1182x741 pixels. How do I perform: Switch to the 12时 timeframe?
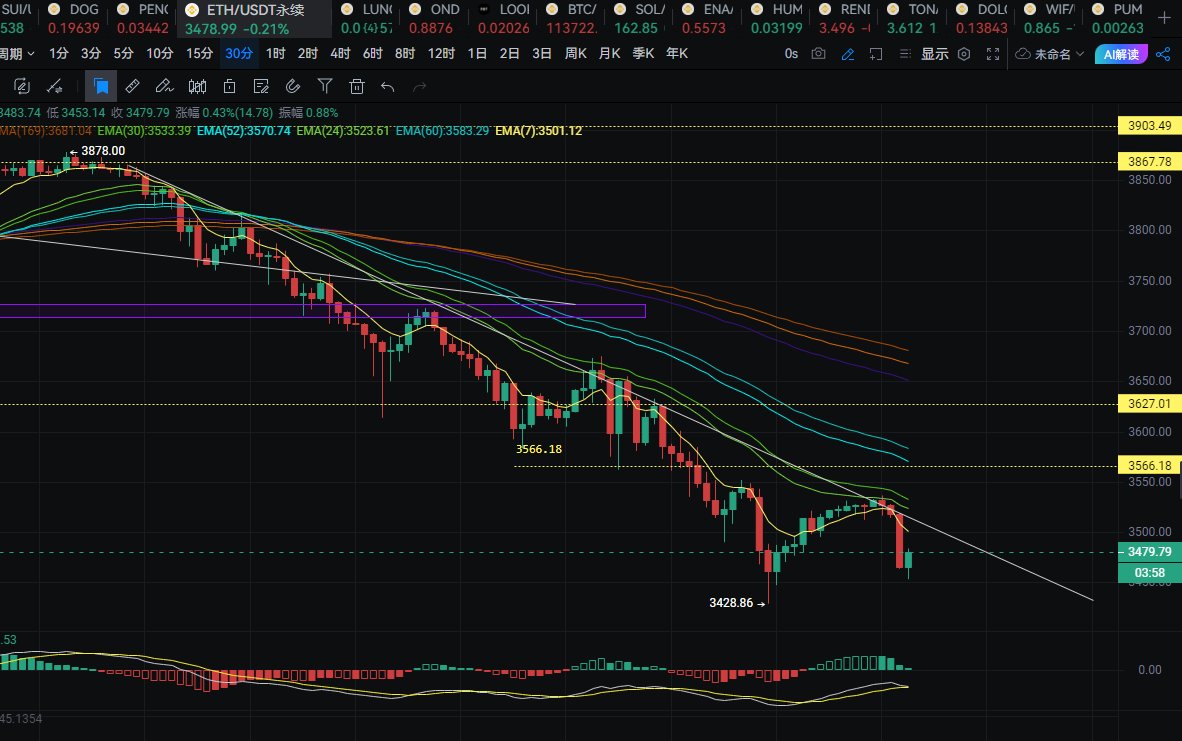[x=441, y=54]
